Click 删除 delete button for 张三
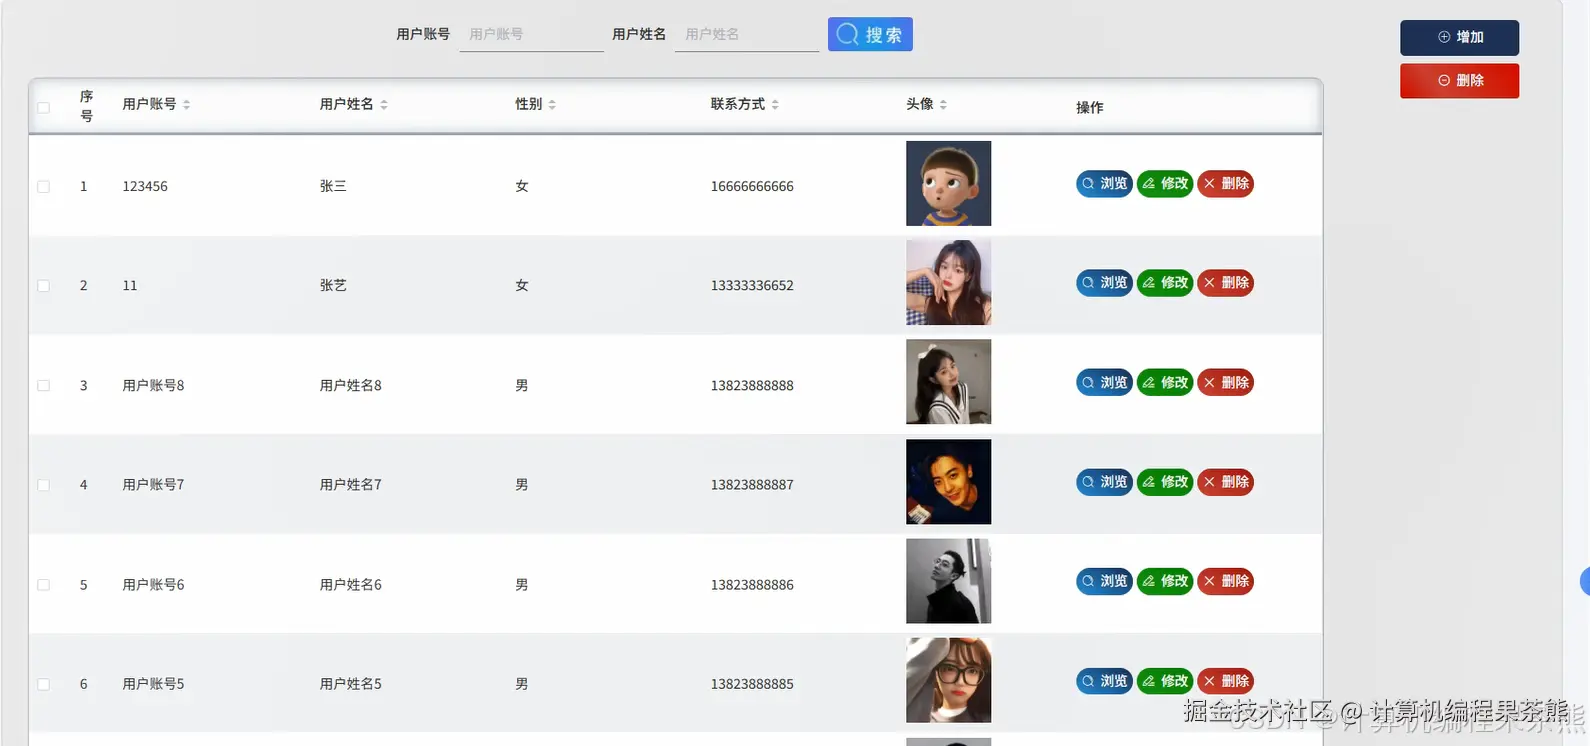Image resolution: width=1590 pixels, height=746 pixels. 1226,184
